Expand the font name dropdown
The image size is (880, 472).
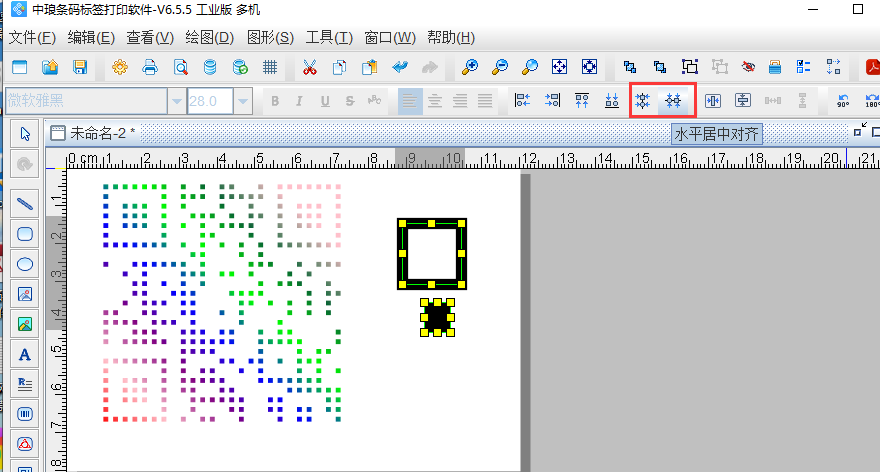click(x=177, y=101)
